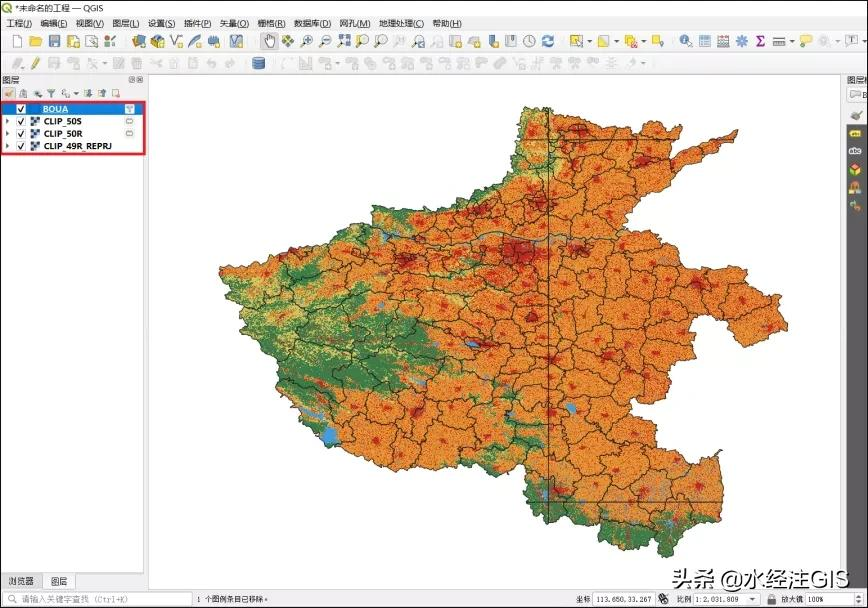Select the CLIP_49R_REPRJ layer name
This screenshot has height=608, width=868.
click(x=78, y=146)
